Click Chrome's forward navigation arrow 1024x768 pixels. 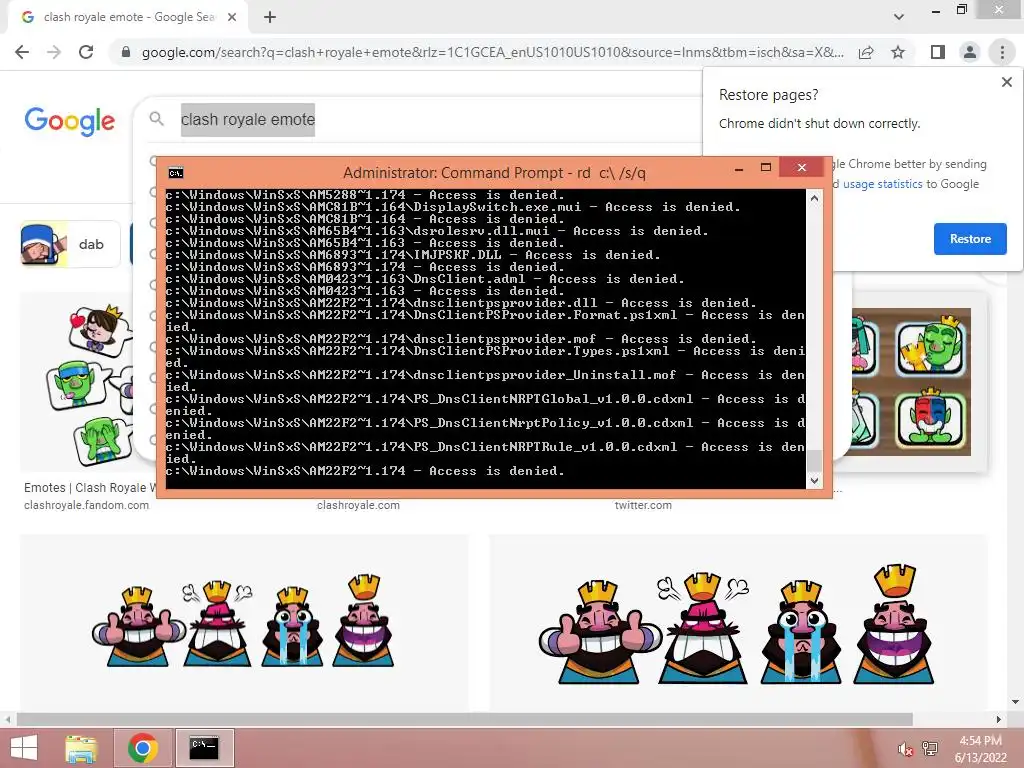[54, 52]
